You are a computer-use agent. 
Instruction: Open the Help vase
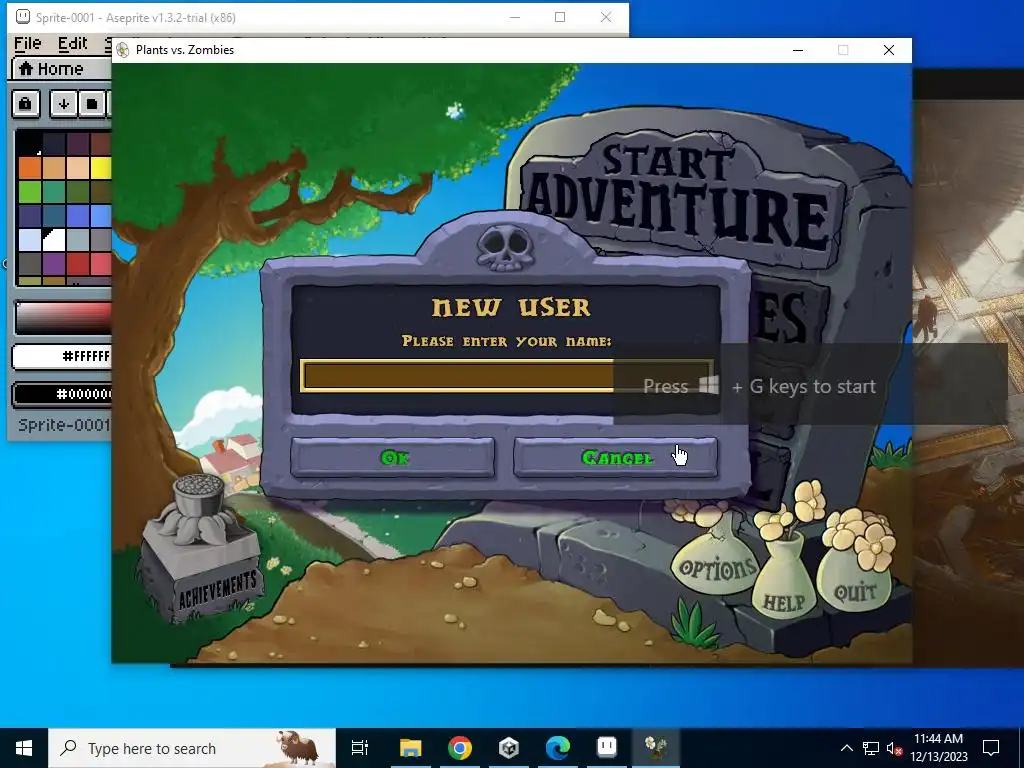pyautogui.click(x=784, y=581)
